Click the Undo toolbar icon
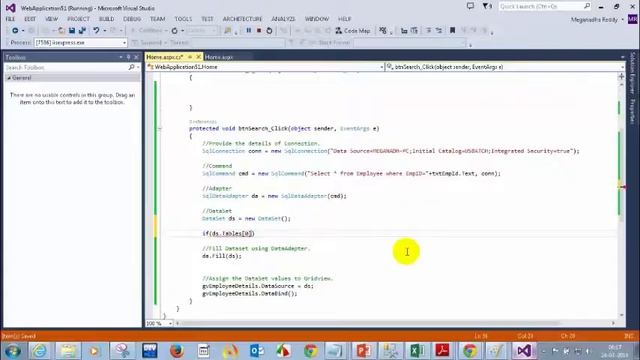 click(96, 31)
